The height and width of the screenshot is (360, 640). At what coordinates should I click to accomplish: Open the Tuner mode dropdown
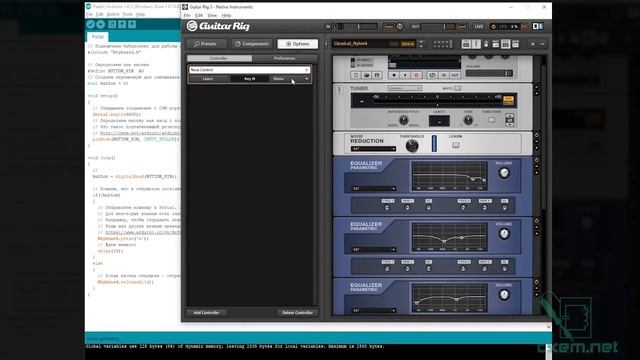pyautogui.click(x=404, y=88)
